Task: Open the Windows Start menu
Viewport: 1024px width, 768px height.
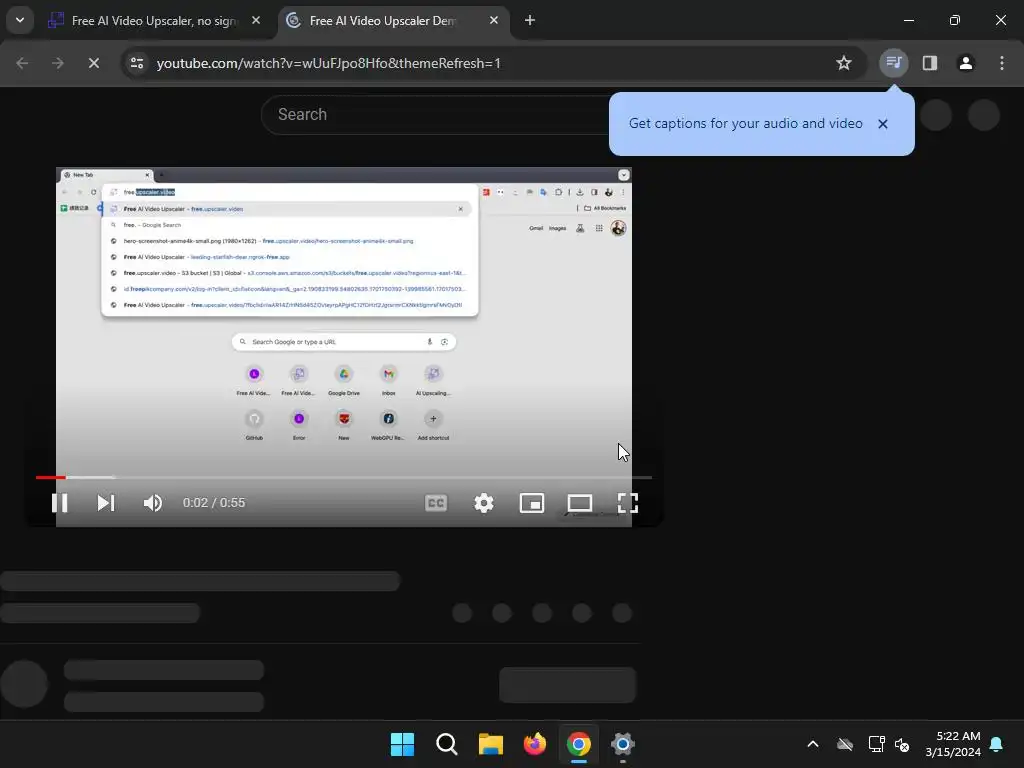Action: click(x=402, y=744)
